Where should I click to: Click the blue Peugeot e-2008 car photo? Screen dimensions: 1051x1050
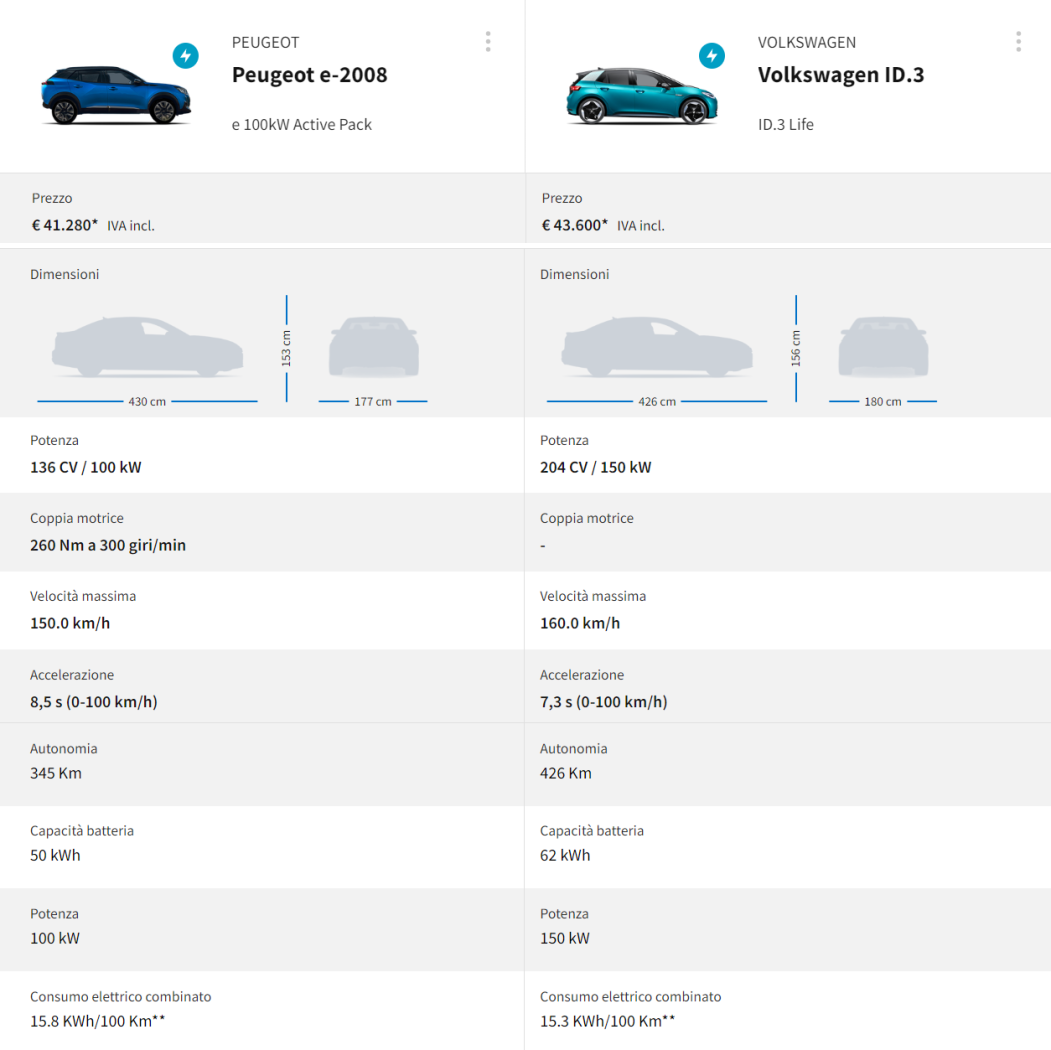115,95
